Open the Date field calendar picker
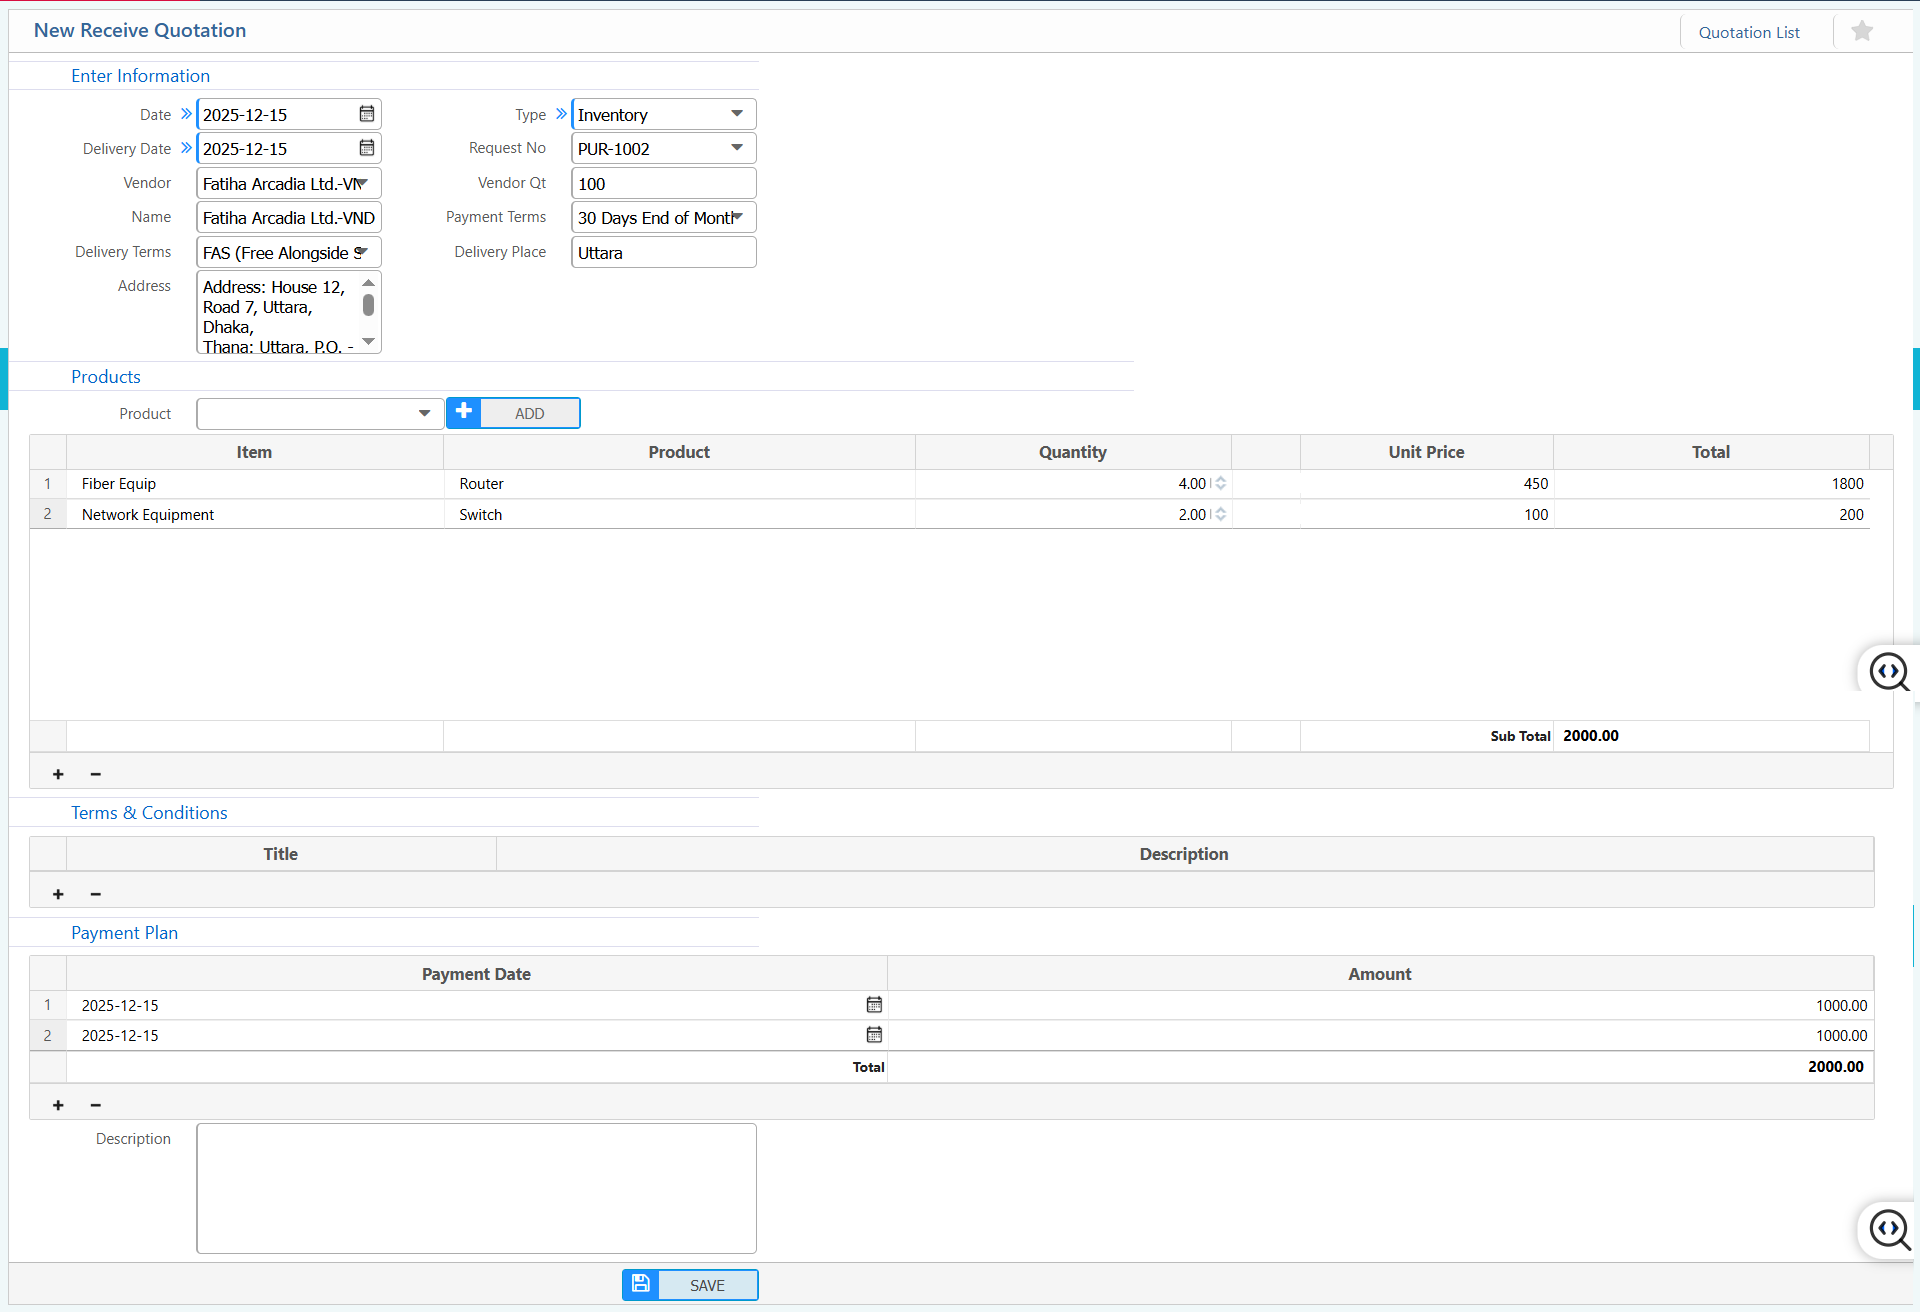Screen dimensions: 1920x1312 pyautogui.click(x=367, y=114)
